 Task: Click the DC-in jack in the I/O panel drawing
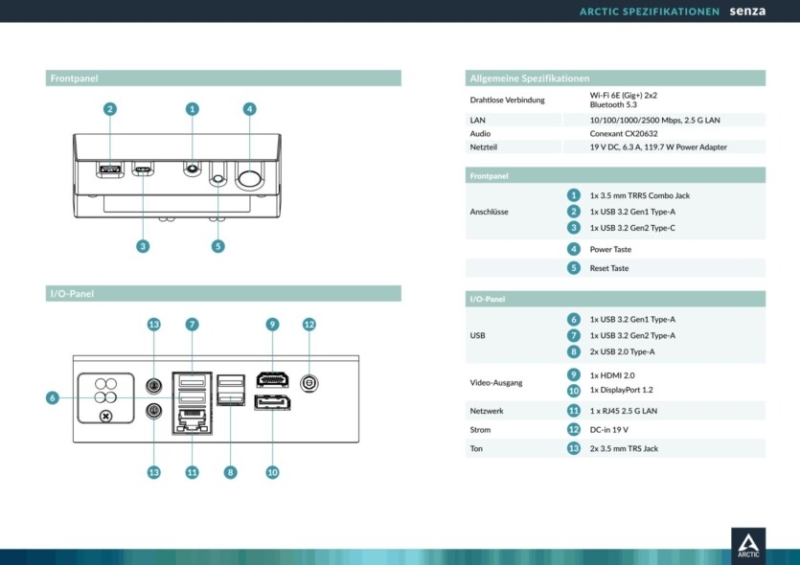click(x=309, y=383)
